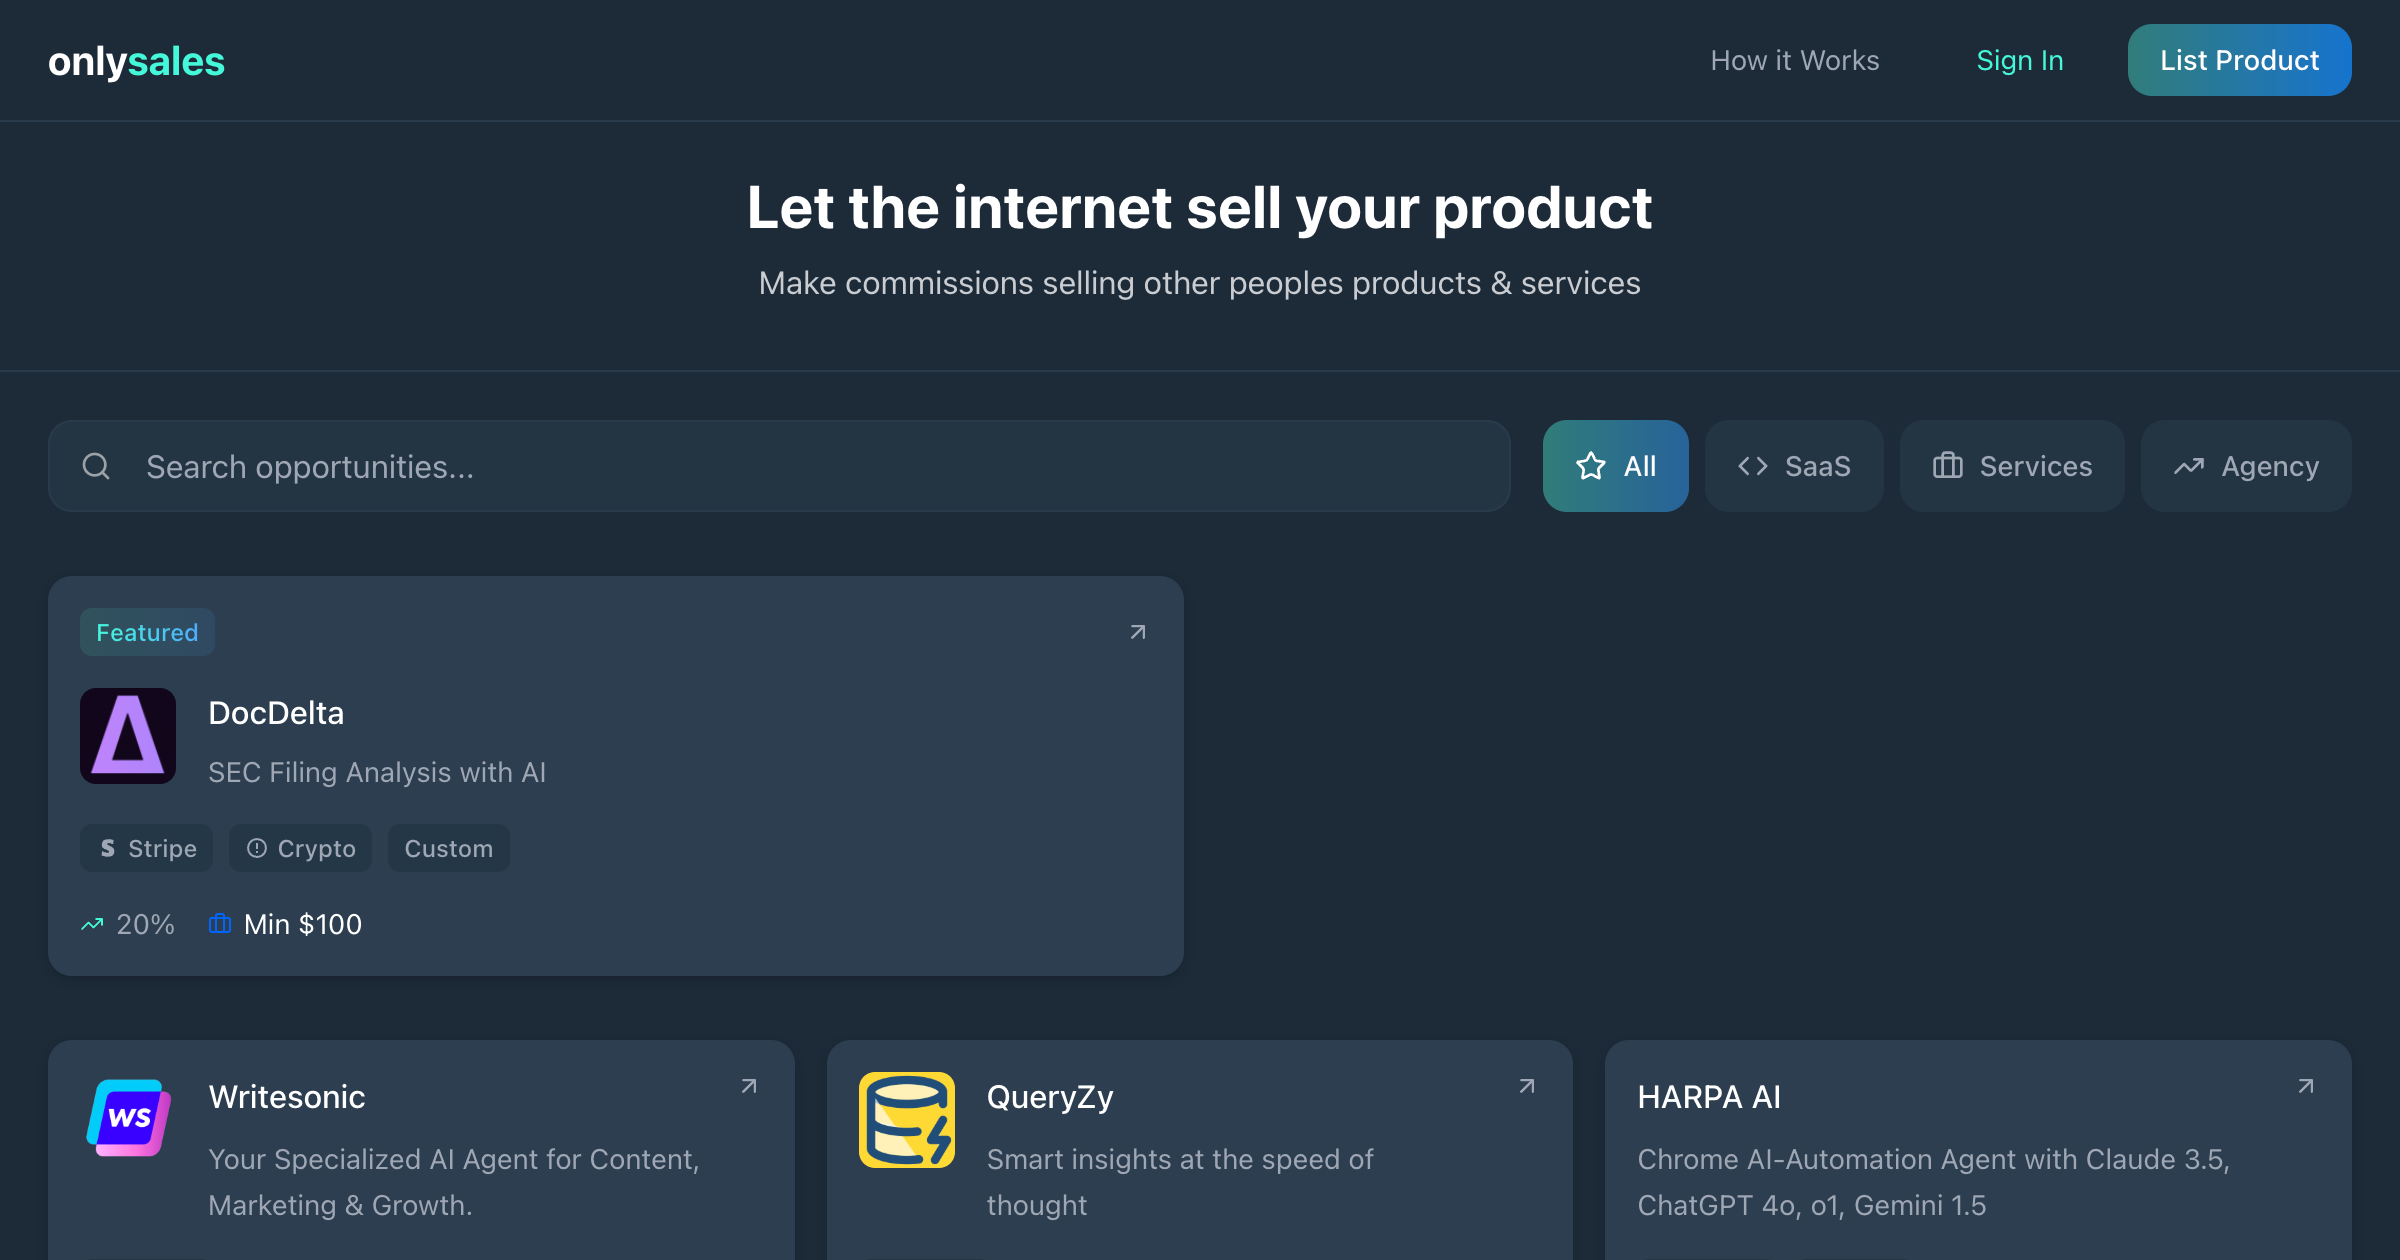The height and width of the screenshot is (1260, 2400).
Task: Click the 20% commission trend icon
Action: click(92, 924)
